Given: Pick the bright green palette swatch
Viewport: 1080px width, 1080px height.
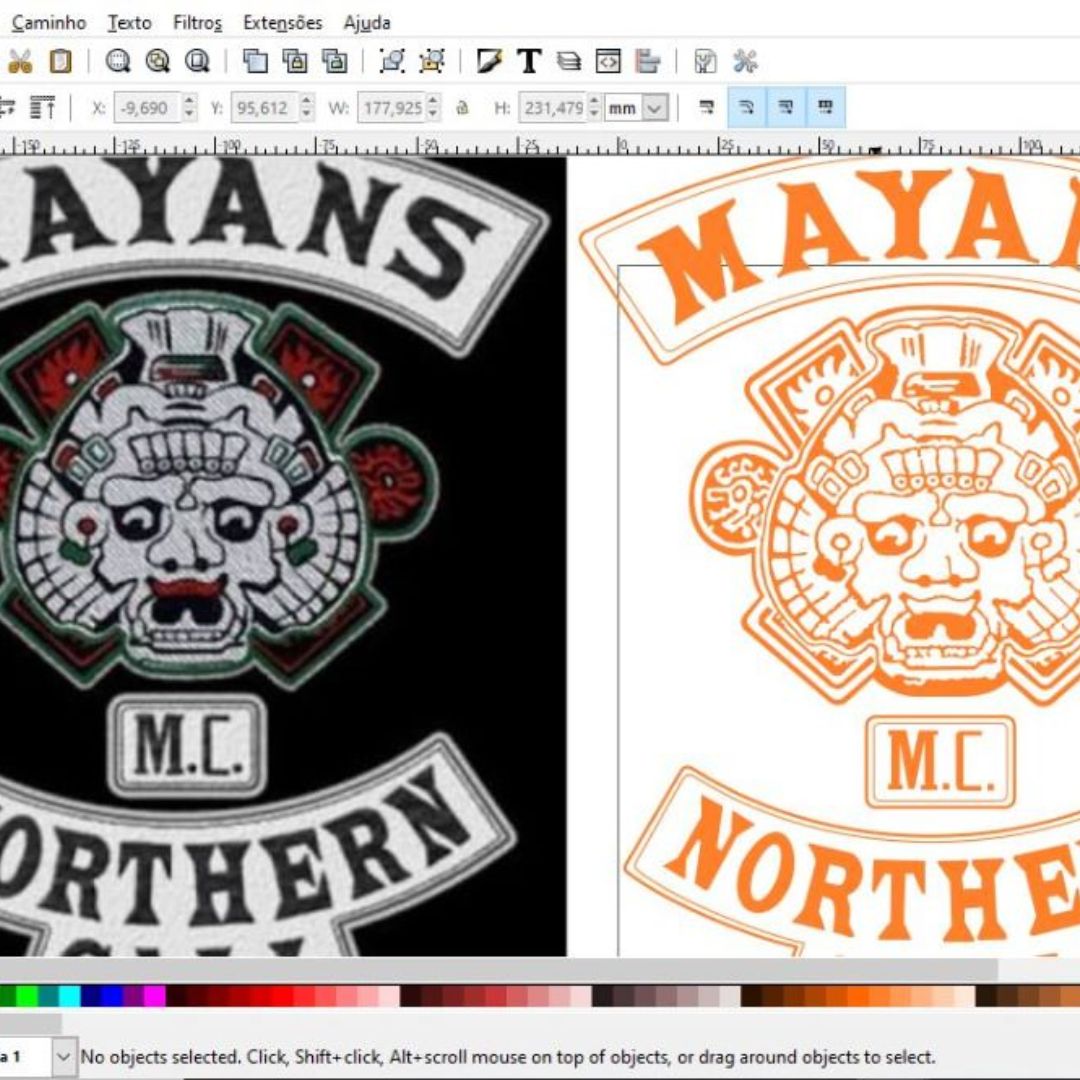Looking at the screenshot, I should (x=27, y=995).
